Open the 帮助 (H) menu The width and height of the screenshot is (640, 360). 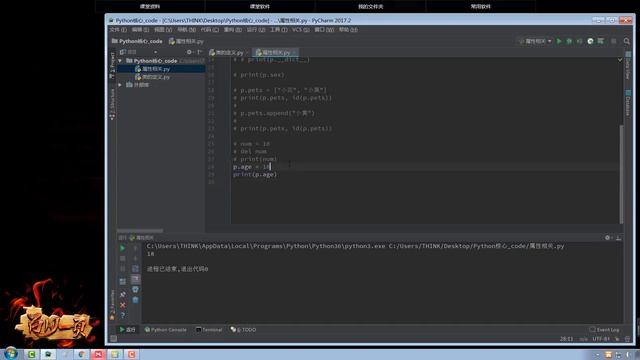pyautogui.click(x=348, y=30)
